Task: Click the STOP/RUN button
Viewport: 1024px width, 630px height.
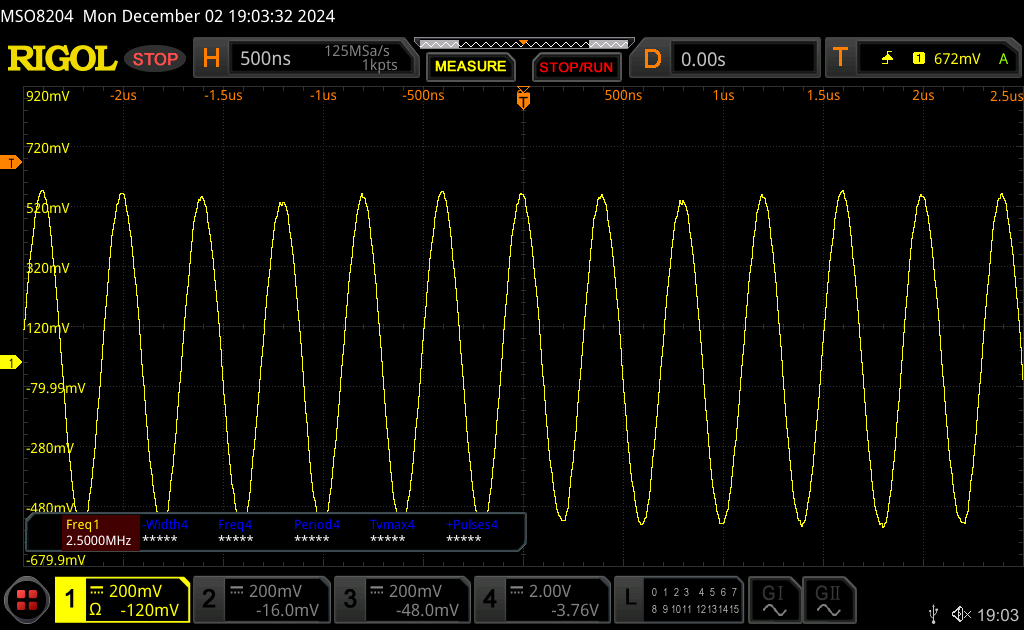Action: click(x=576, y=67)
